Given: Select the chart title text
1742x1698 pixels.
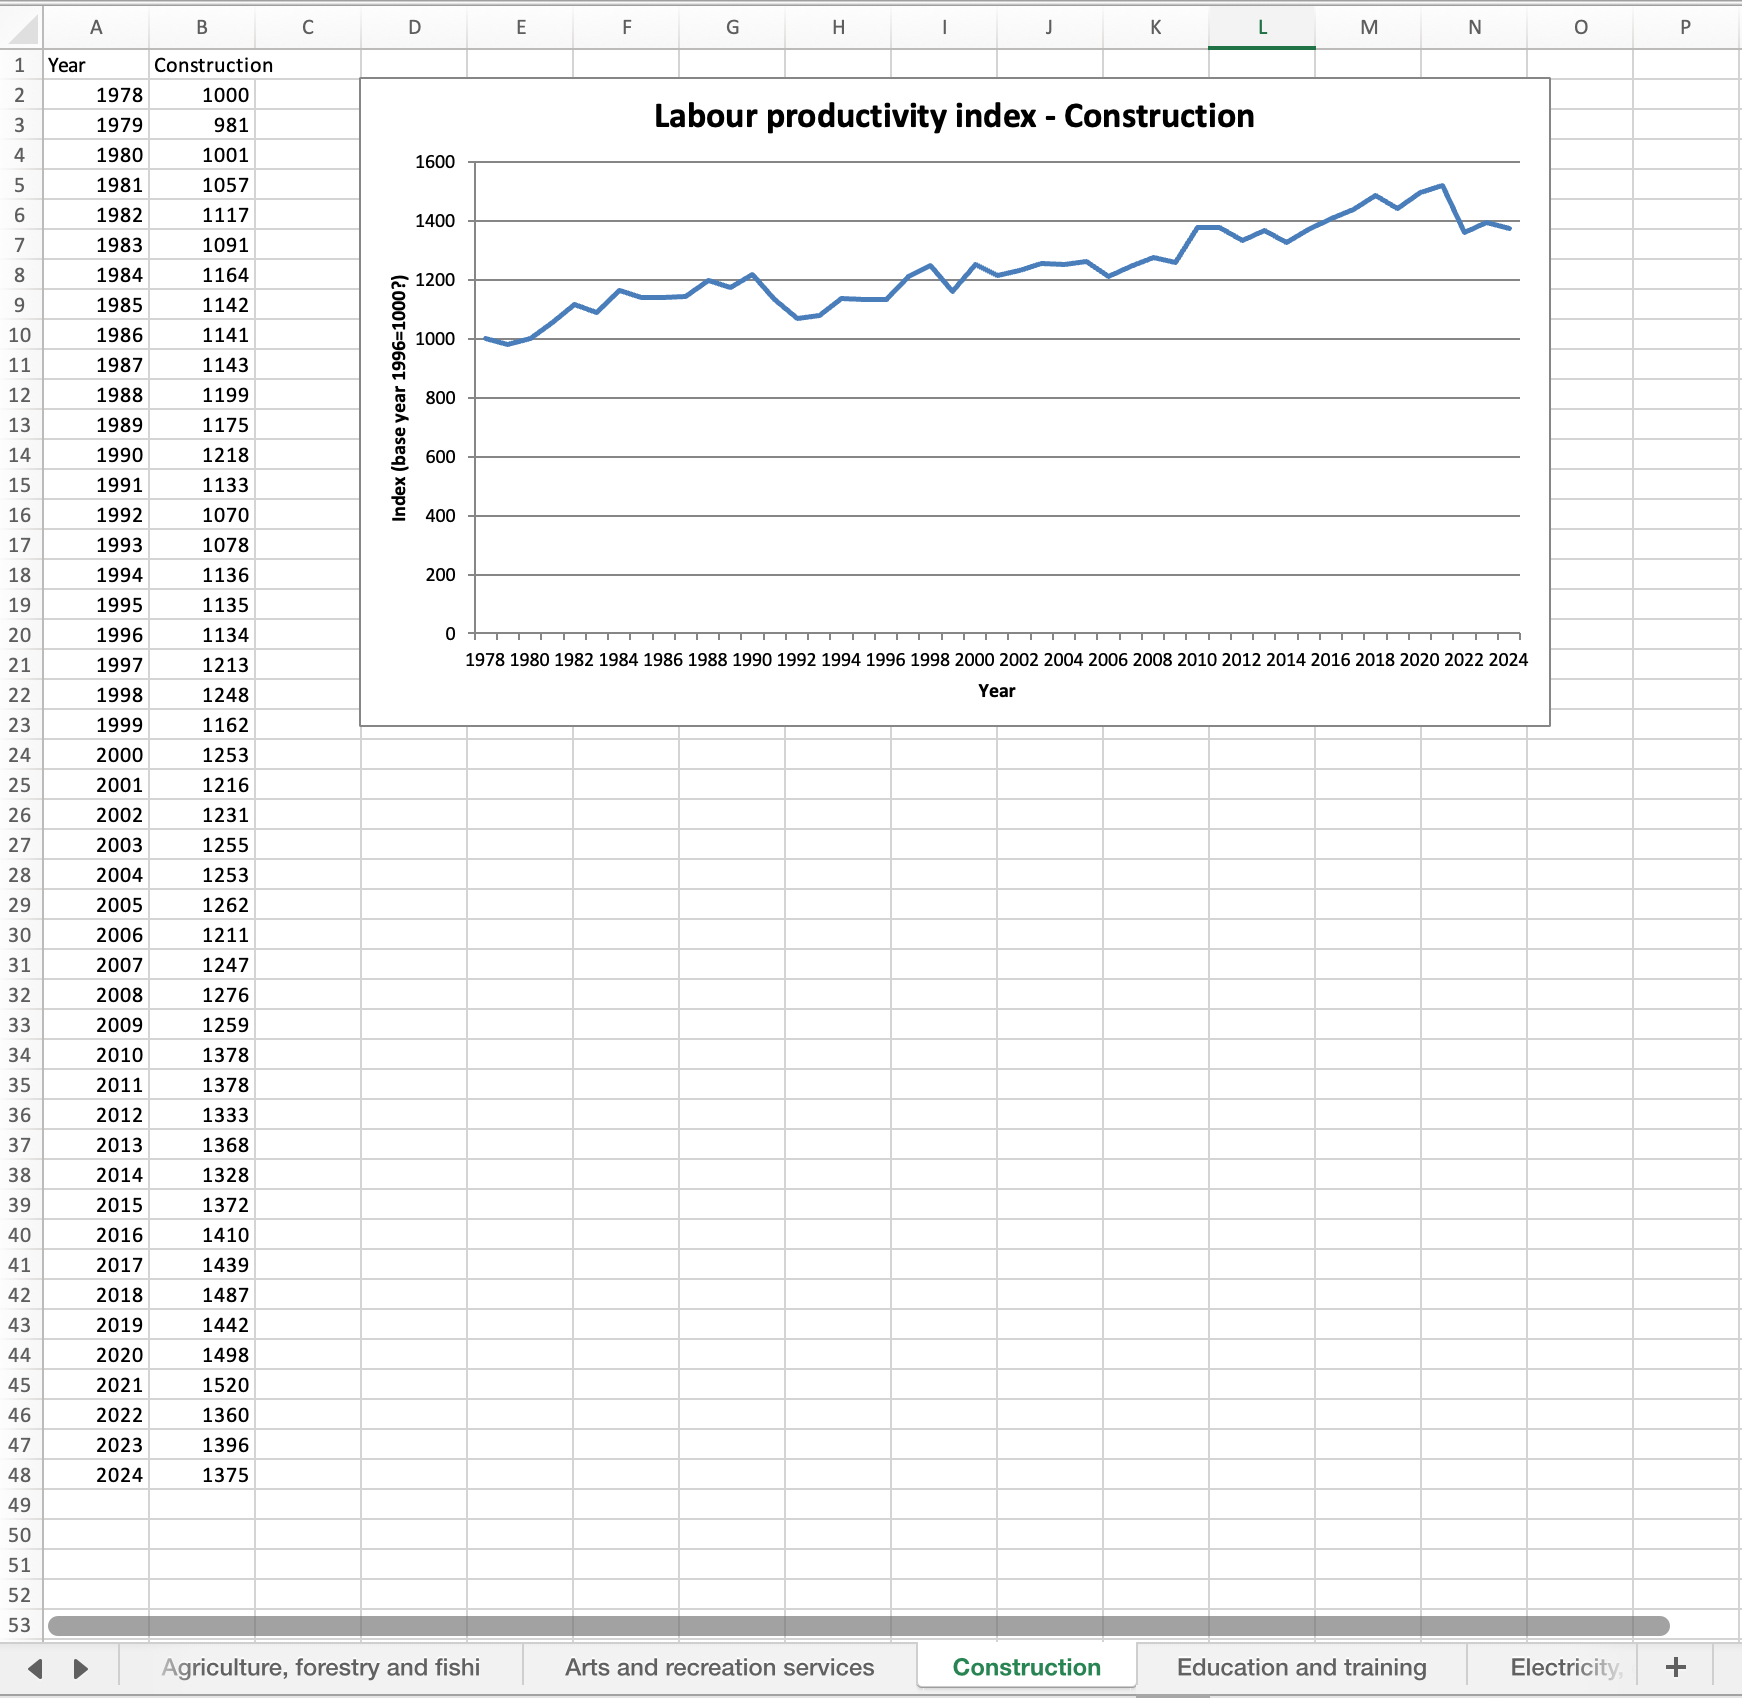Looking at the screenshot, I should click(x=954, y=116).
